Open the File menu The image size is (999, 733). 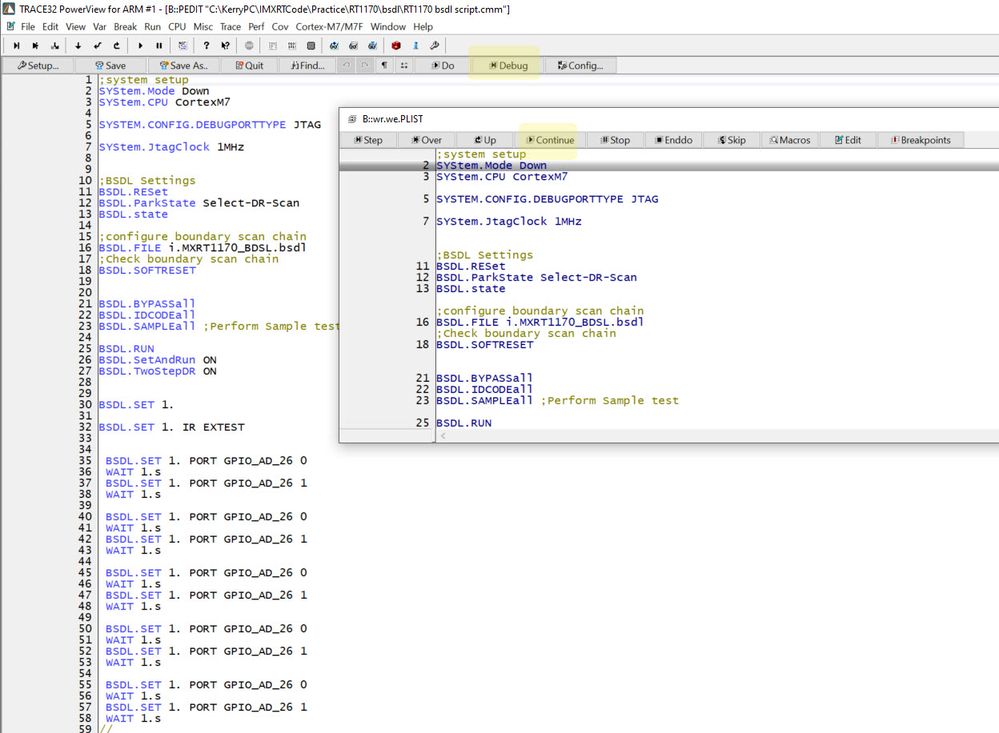pos(27,27)
